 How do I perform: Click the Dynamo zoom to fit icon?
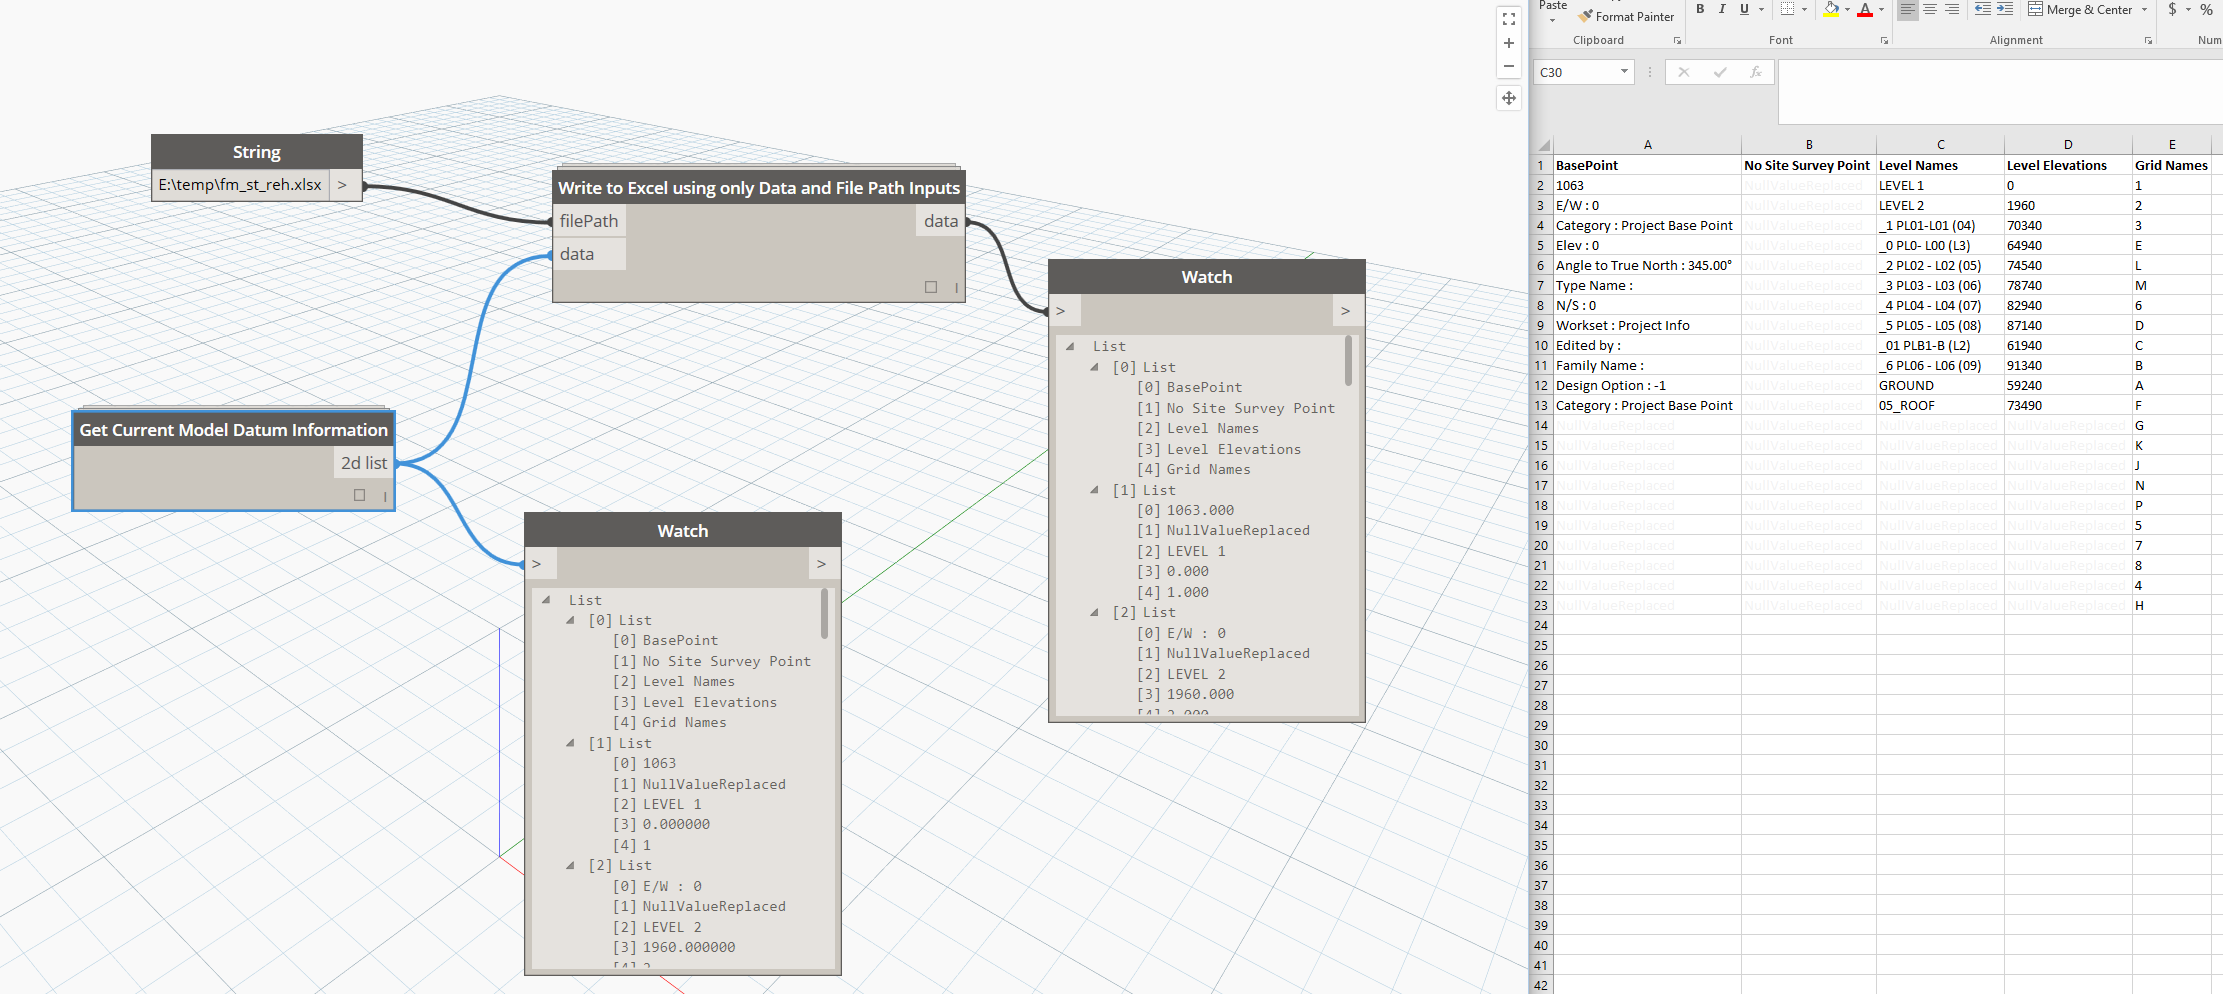coord(1508,19)
